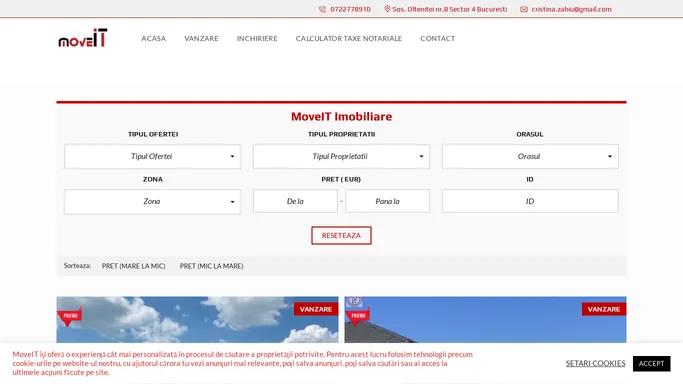This screenshot has height=384, width=683.
Task: Click VANZARE tag on first listing
Action: coord(316,309)
